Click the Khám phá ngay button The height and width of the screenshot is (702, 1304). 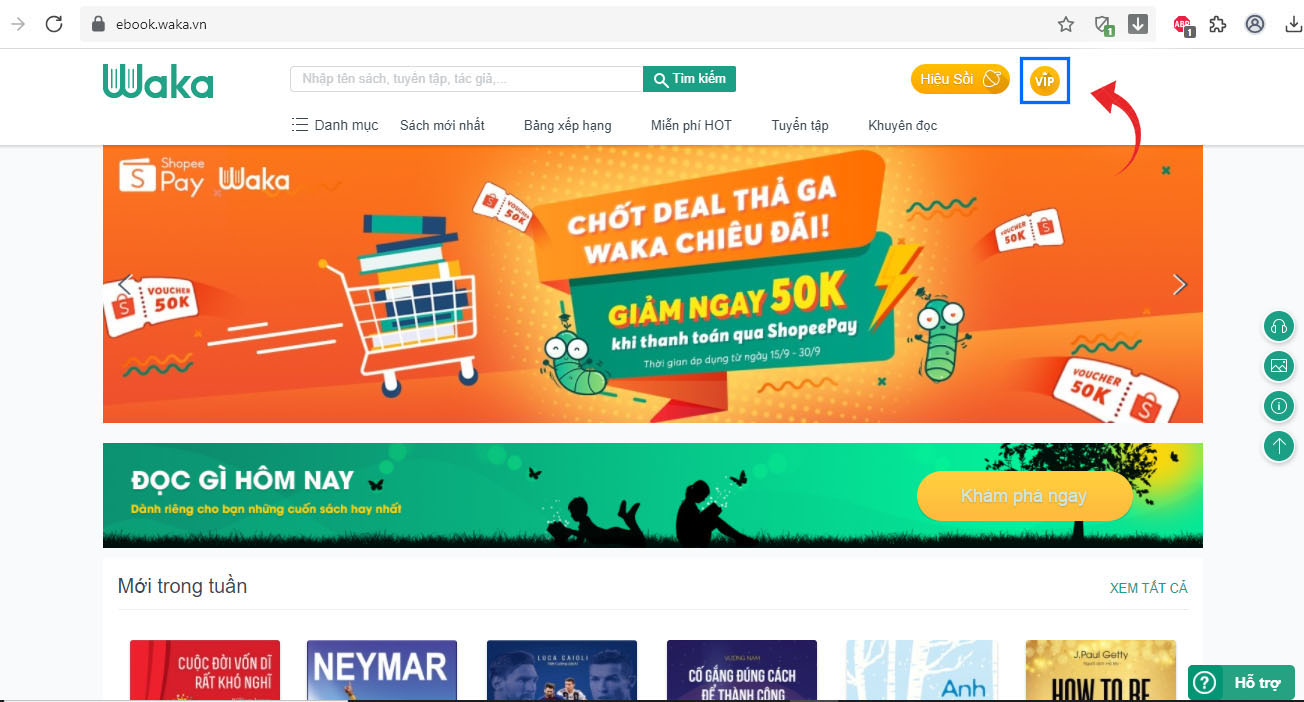1024,496
